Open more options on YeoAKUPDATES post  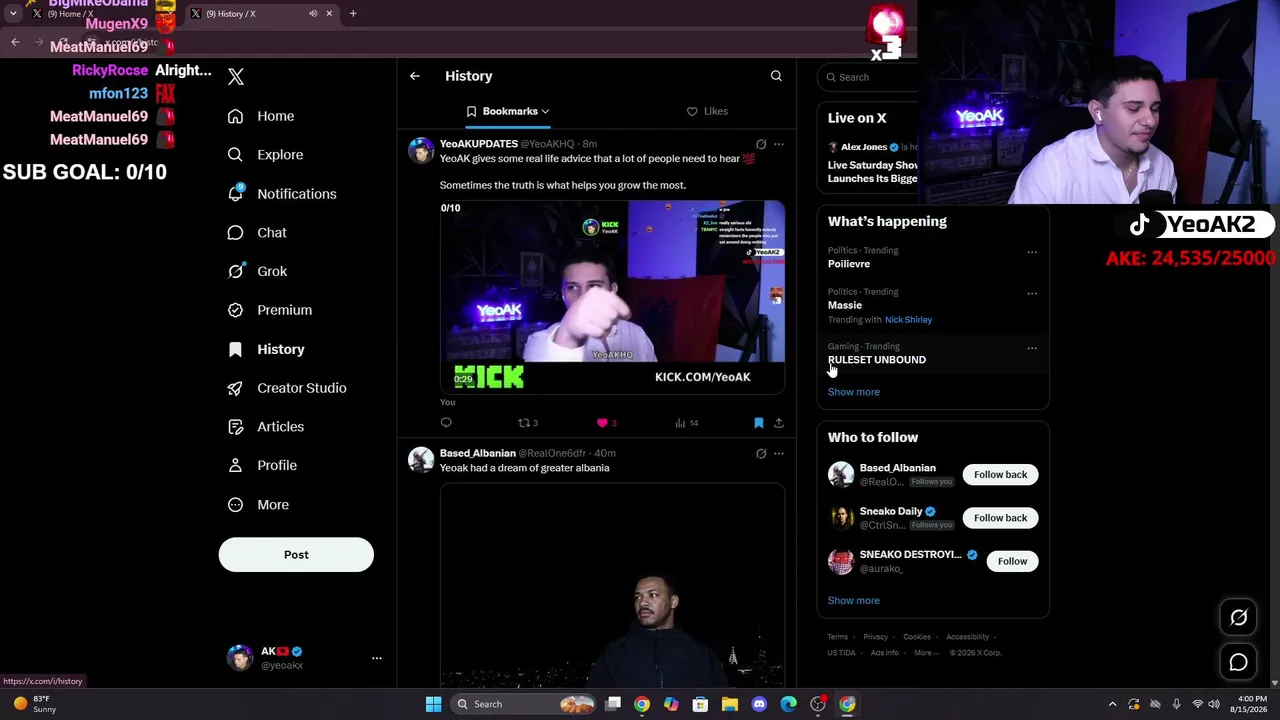(x=779, y=144)
